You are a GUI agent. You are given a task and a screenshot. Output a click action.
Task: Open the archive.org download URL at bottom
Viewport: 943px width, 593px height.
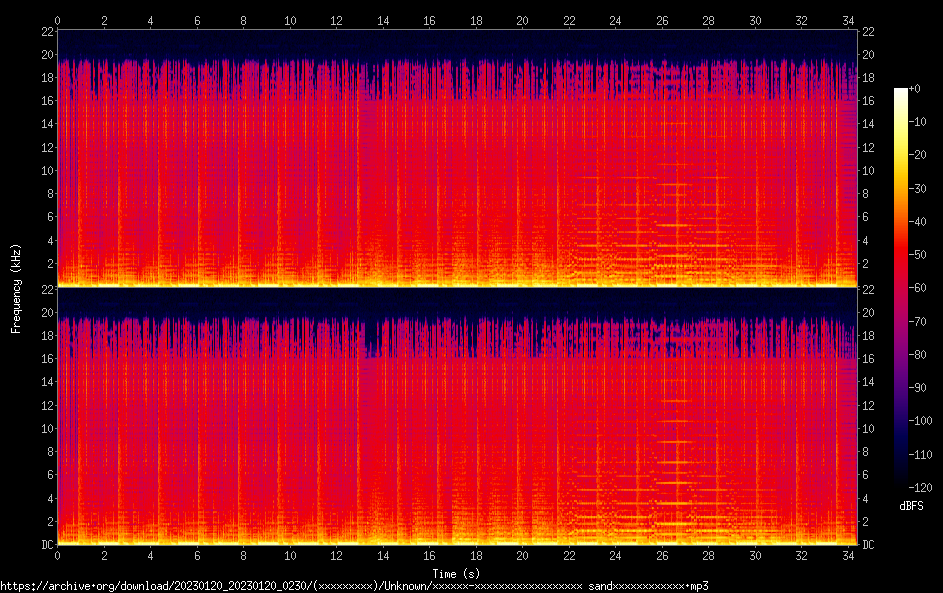point(354,585)
